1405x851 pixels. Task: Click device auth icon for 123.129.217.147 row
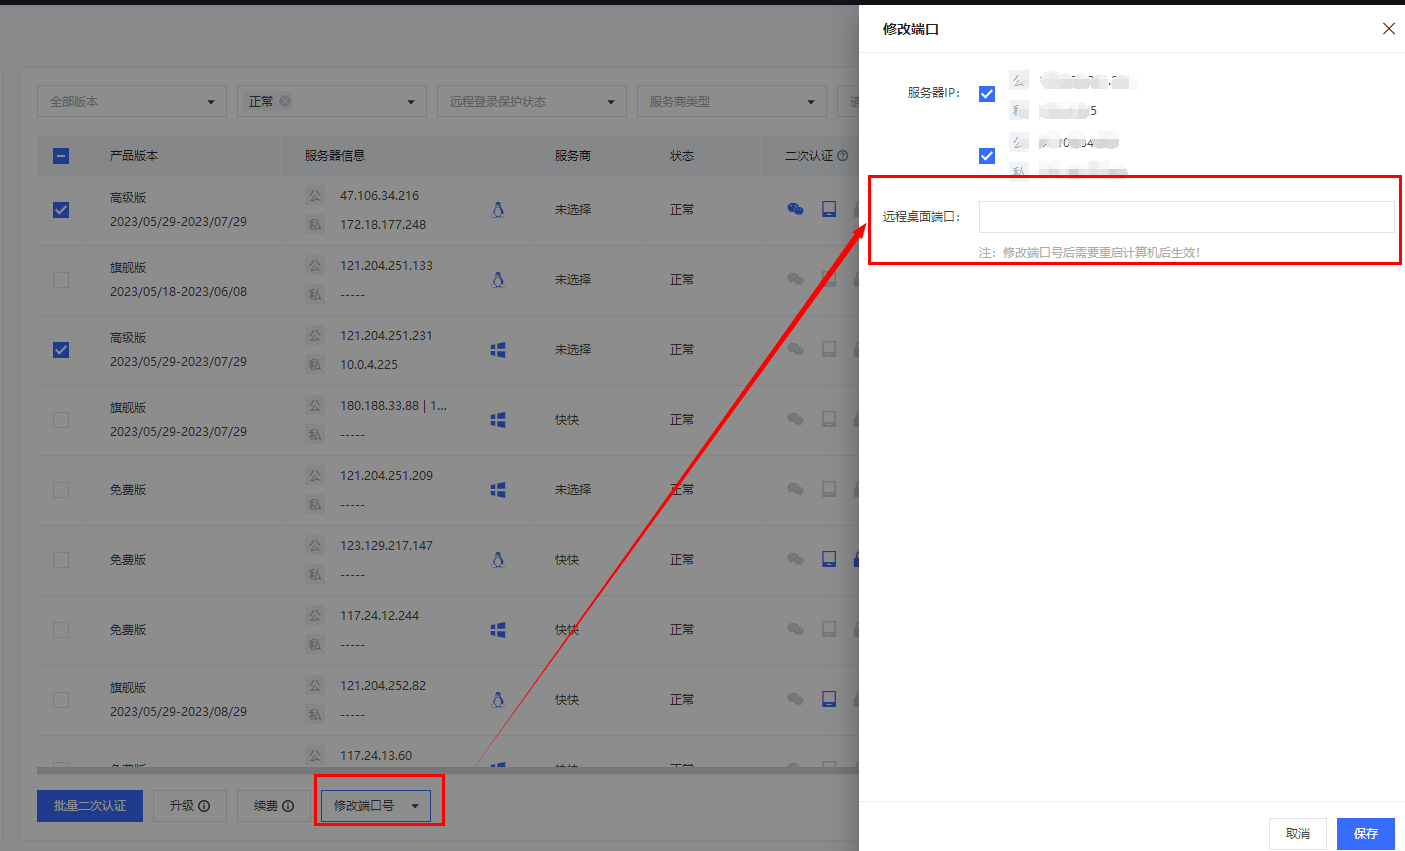829,559
